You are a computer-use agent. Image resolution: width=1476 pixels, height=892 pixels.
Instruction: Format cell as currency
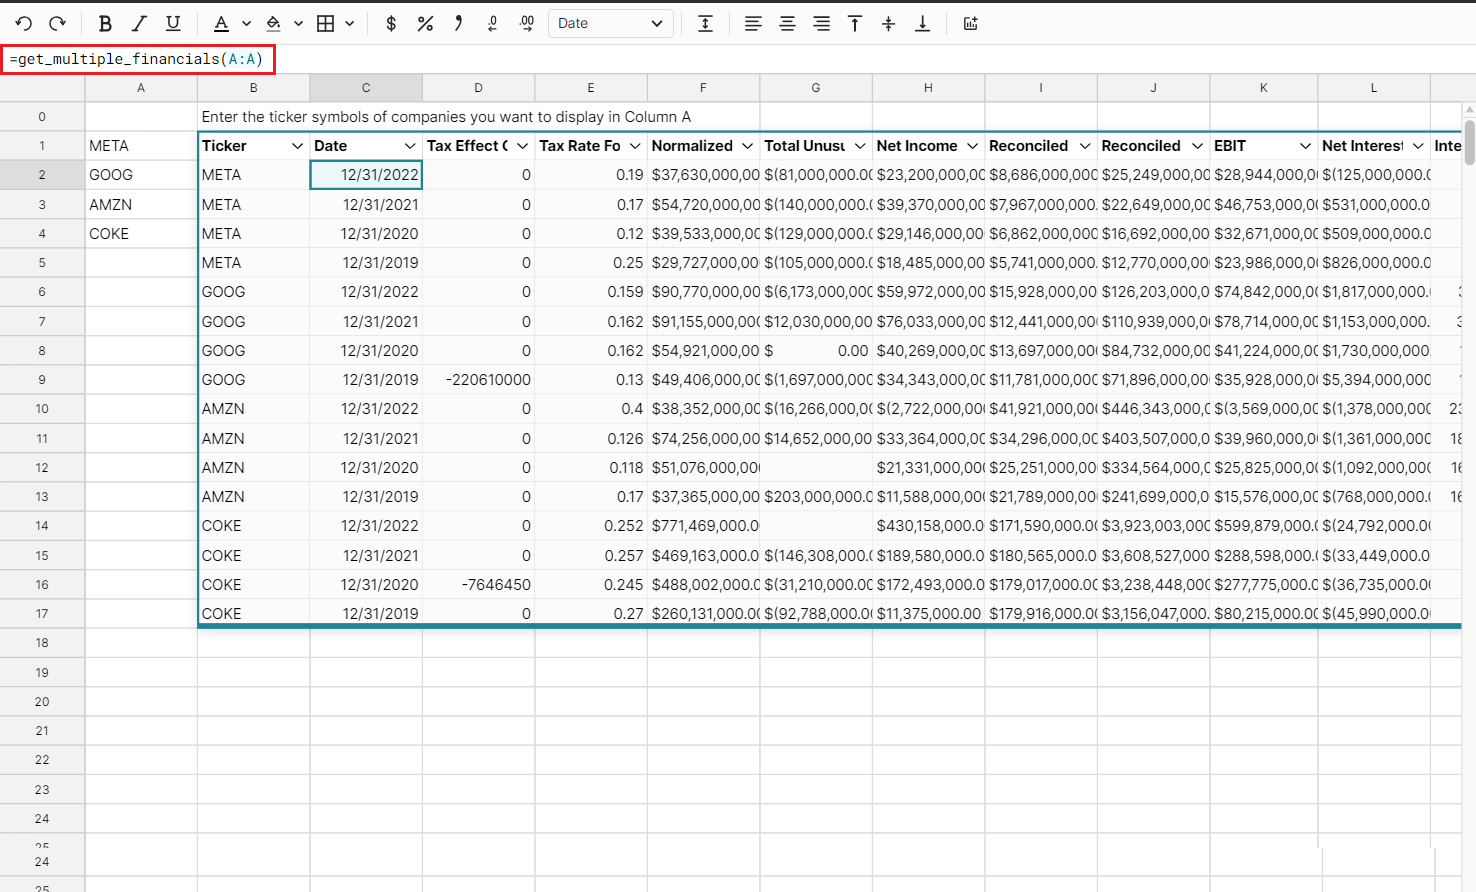391,23
